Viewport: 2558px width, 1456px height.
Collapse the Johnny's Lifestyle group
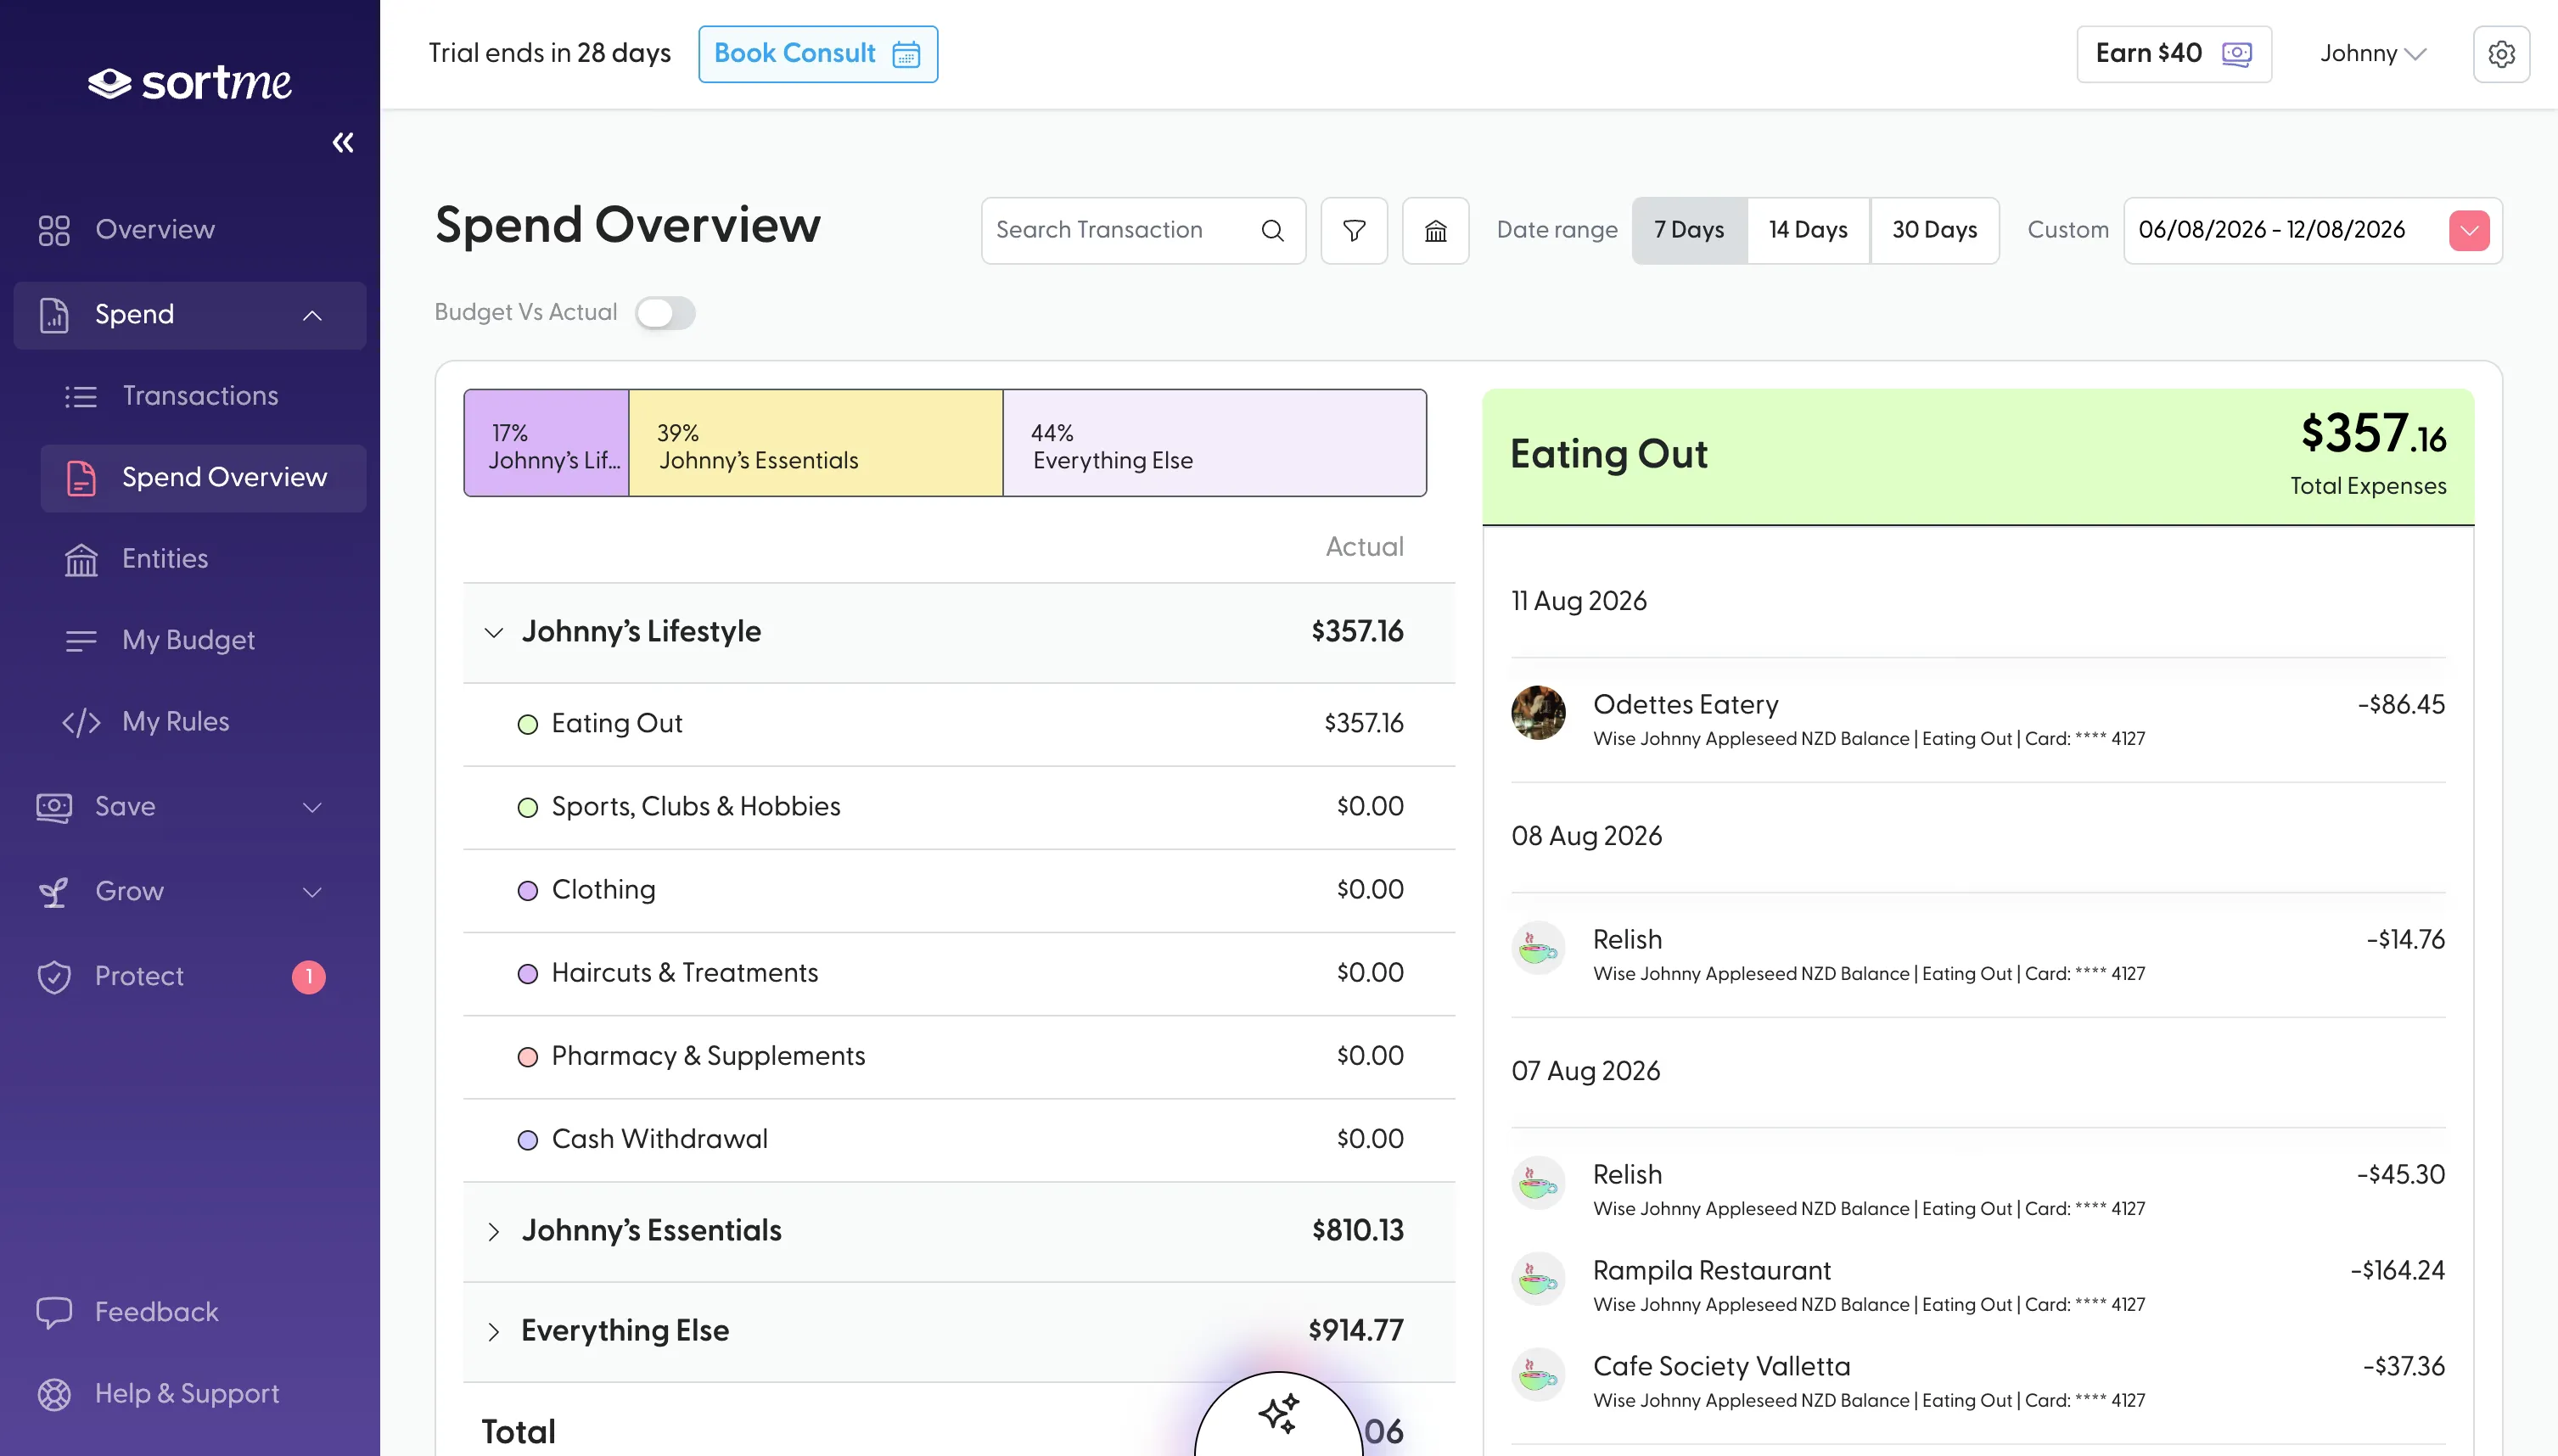point(493,632)
